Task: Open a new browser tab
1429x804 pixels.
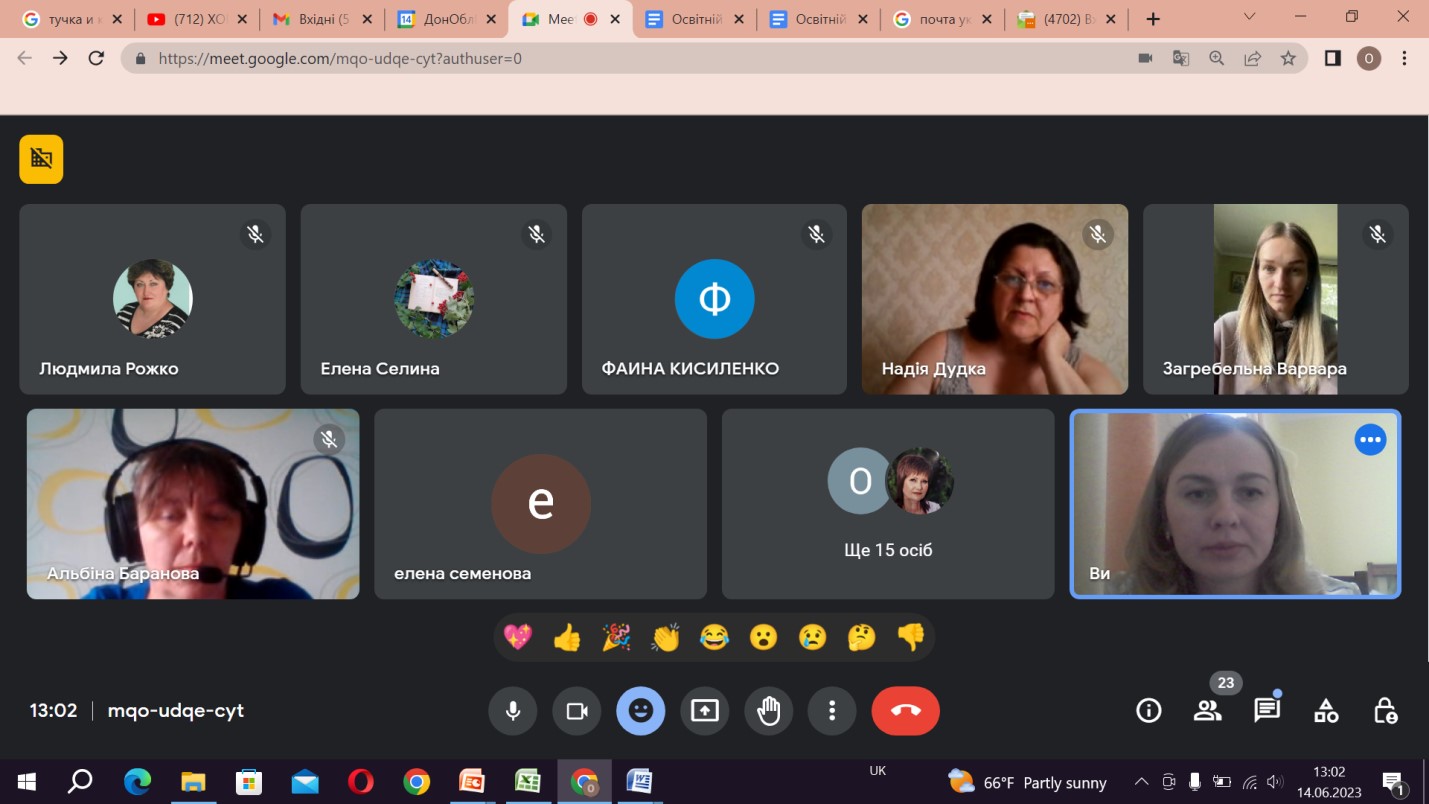Action: [1153, 19]
